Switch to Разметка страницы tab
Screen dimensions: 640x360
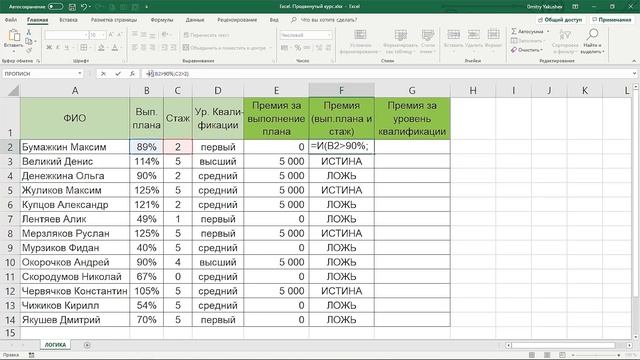[114, 20]
